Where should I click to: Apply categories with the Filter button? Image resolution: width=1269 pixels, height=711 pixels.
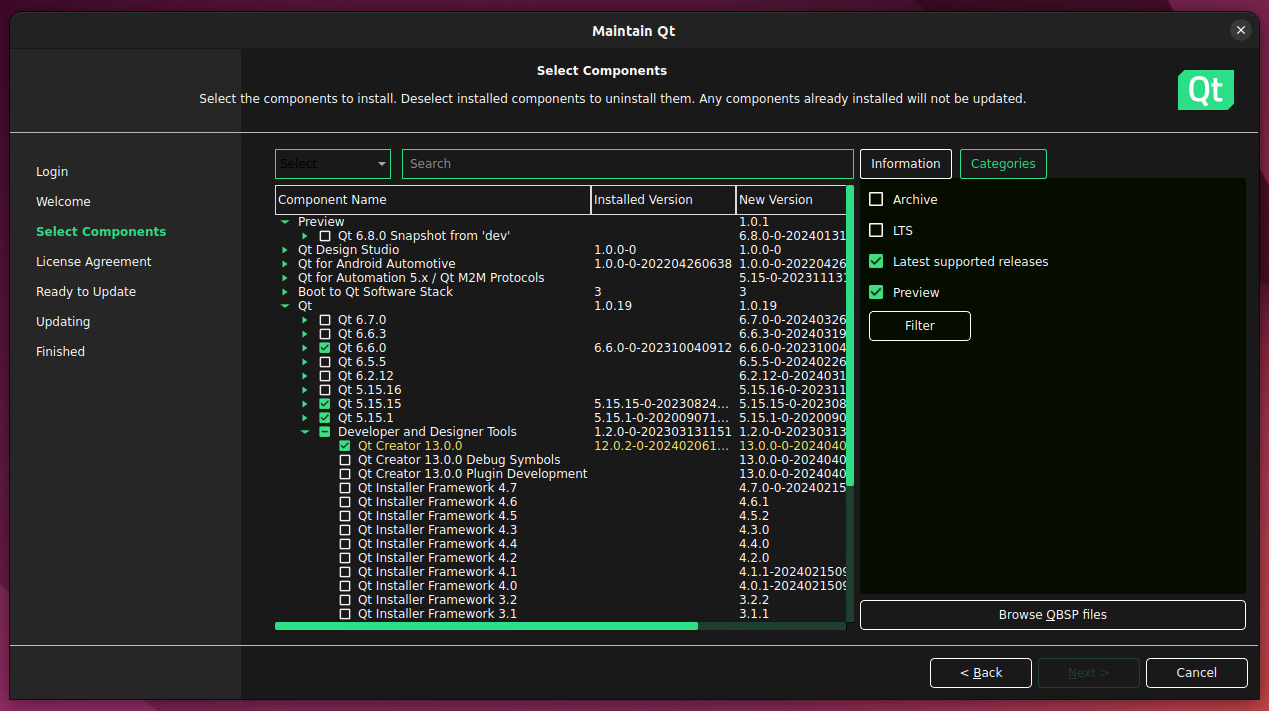coord(920,326)
